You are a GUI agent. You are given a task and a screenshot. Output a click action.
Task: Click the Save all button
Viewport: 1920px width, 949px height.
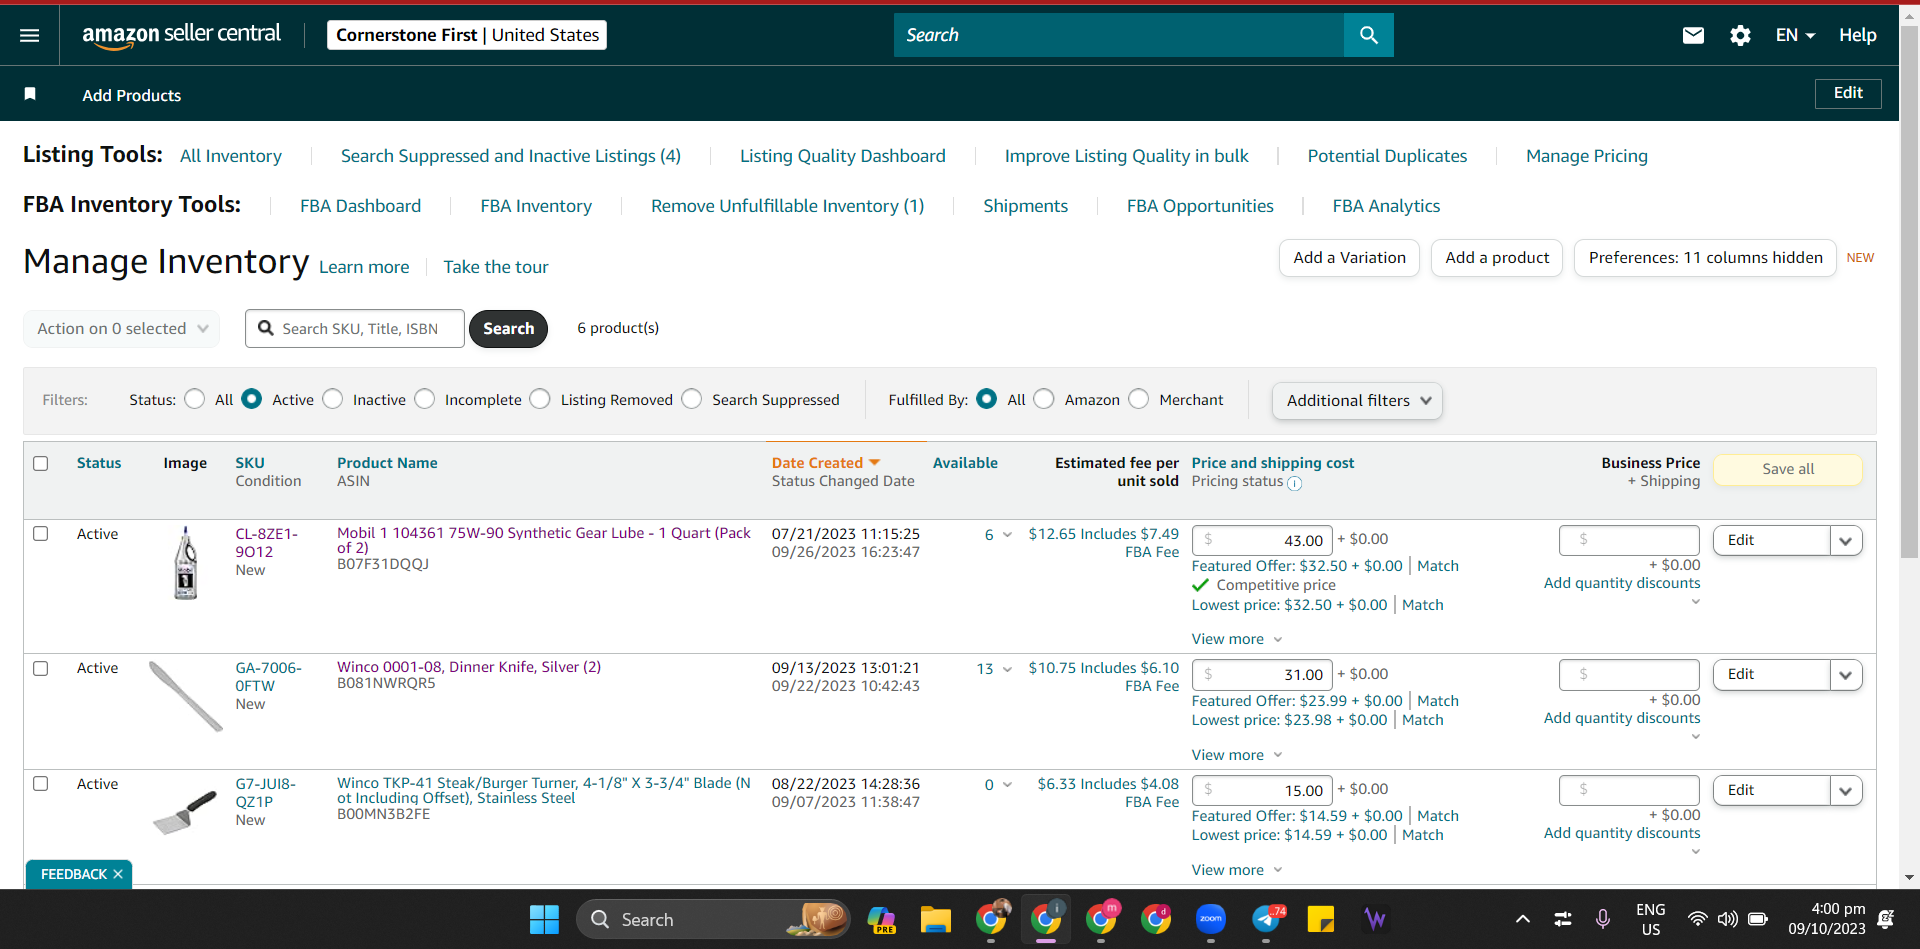coord(1788,469)
